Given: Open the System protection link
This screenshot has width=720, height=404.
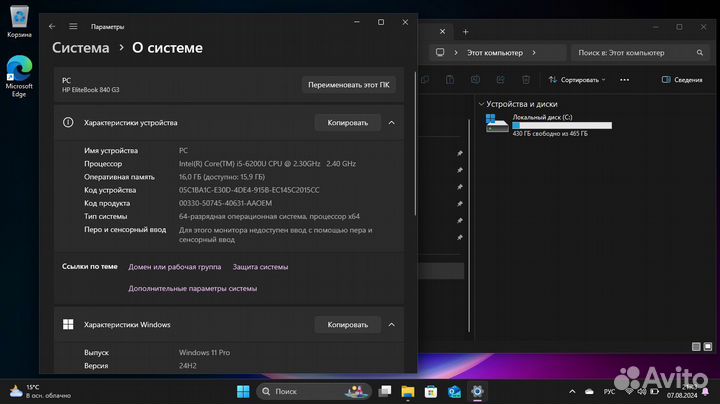Looking at the screenshot, I should coord(260,267).
